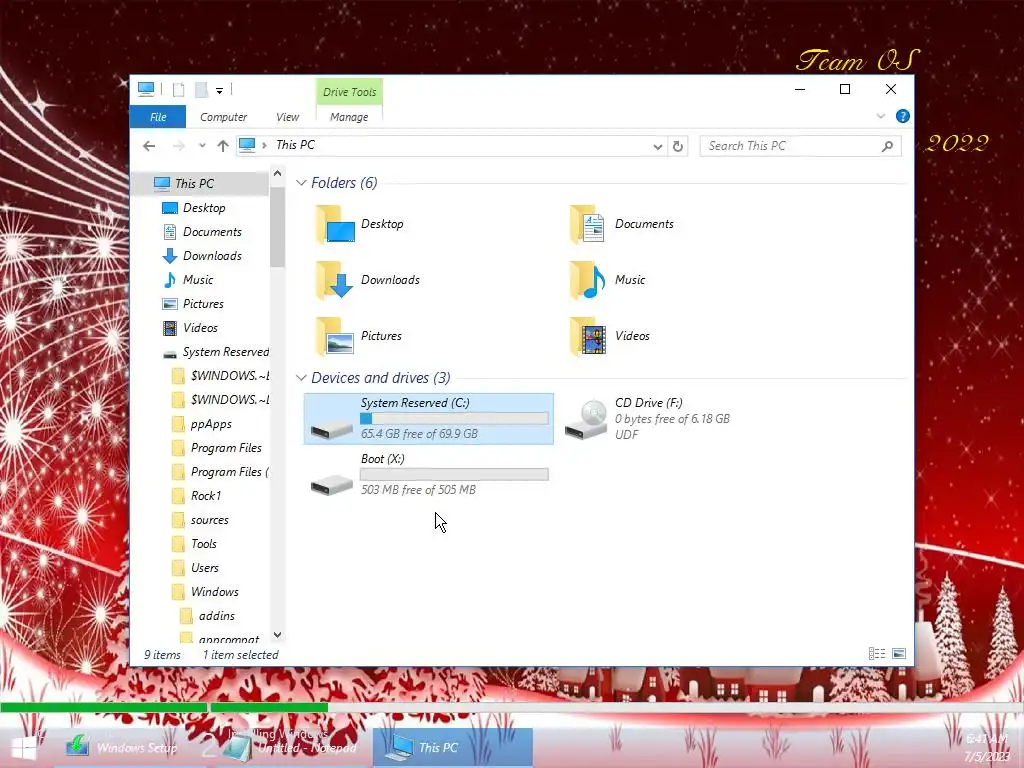The image size is (1024, 768).
Task: Go up one level with the Up arrow
Action: pyautogui.click(x=223, y=146)
